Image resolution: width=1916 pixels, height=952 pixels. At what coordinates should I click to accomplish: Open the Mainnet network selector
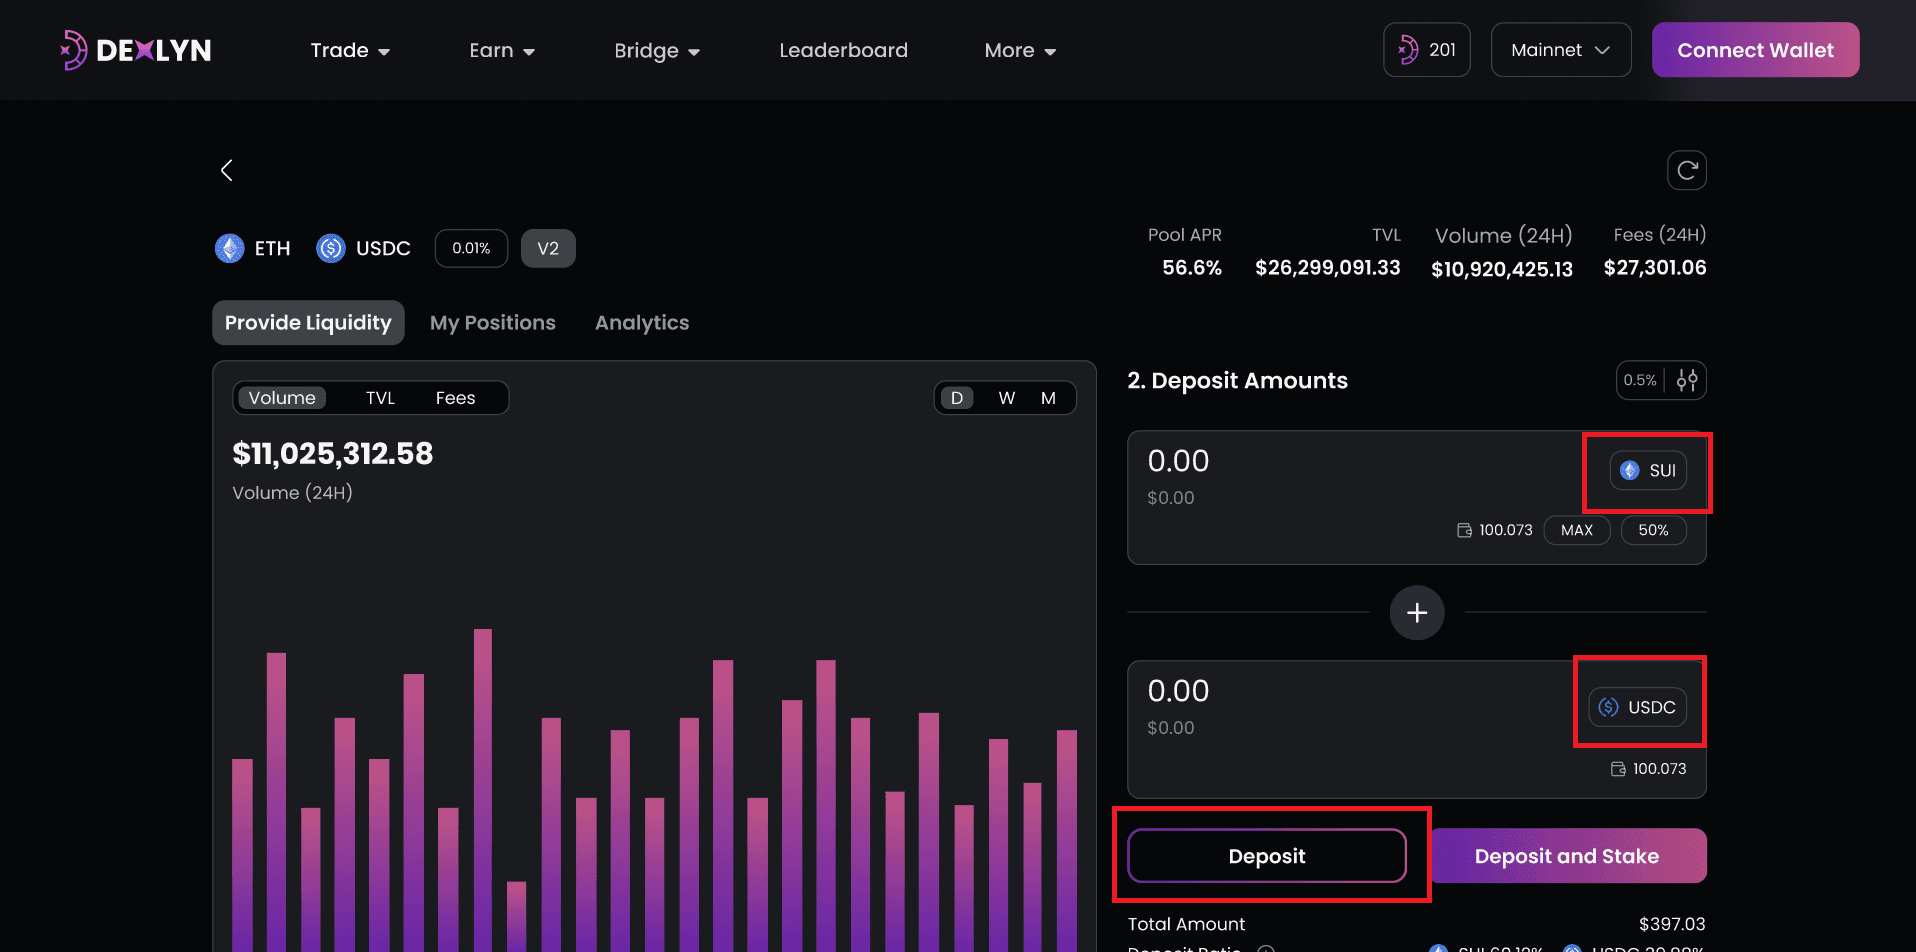[1560, 50]
